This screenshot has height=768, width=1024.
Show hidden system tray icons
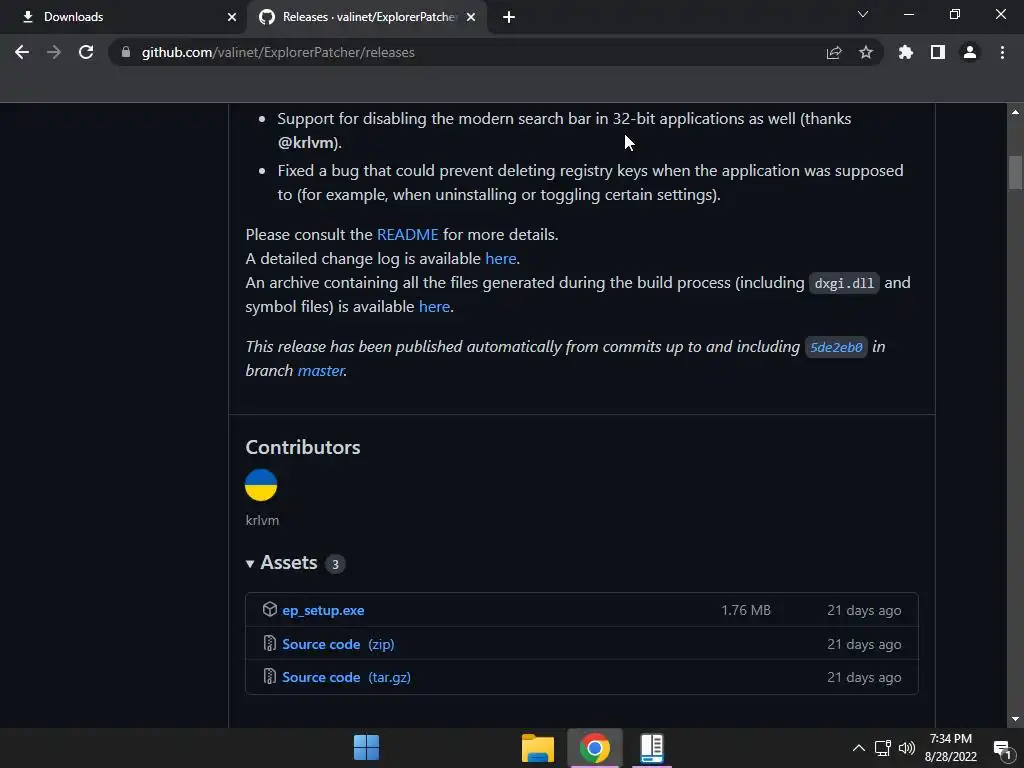[859, 748]
